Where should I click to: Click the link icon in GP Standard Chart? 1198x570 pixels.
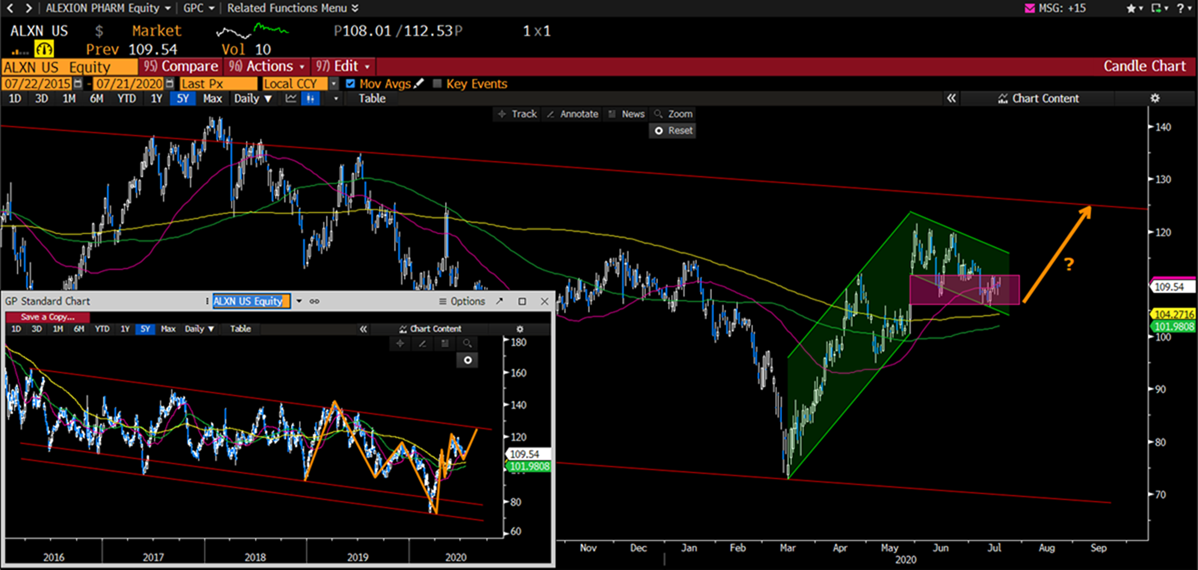314,301
